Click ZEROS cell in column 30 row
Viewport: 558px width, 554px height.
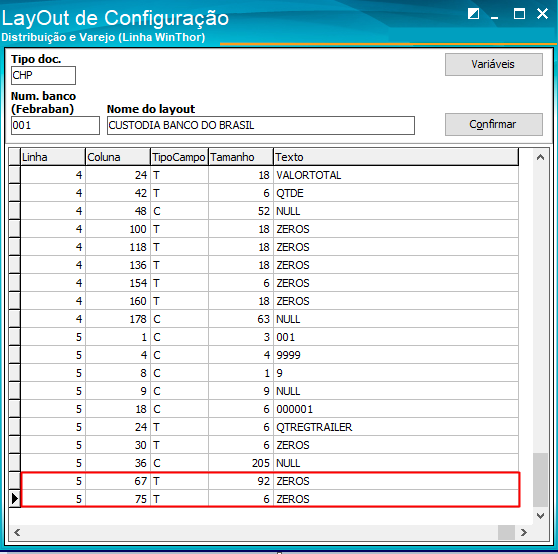(396, 445)
